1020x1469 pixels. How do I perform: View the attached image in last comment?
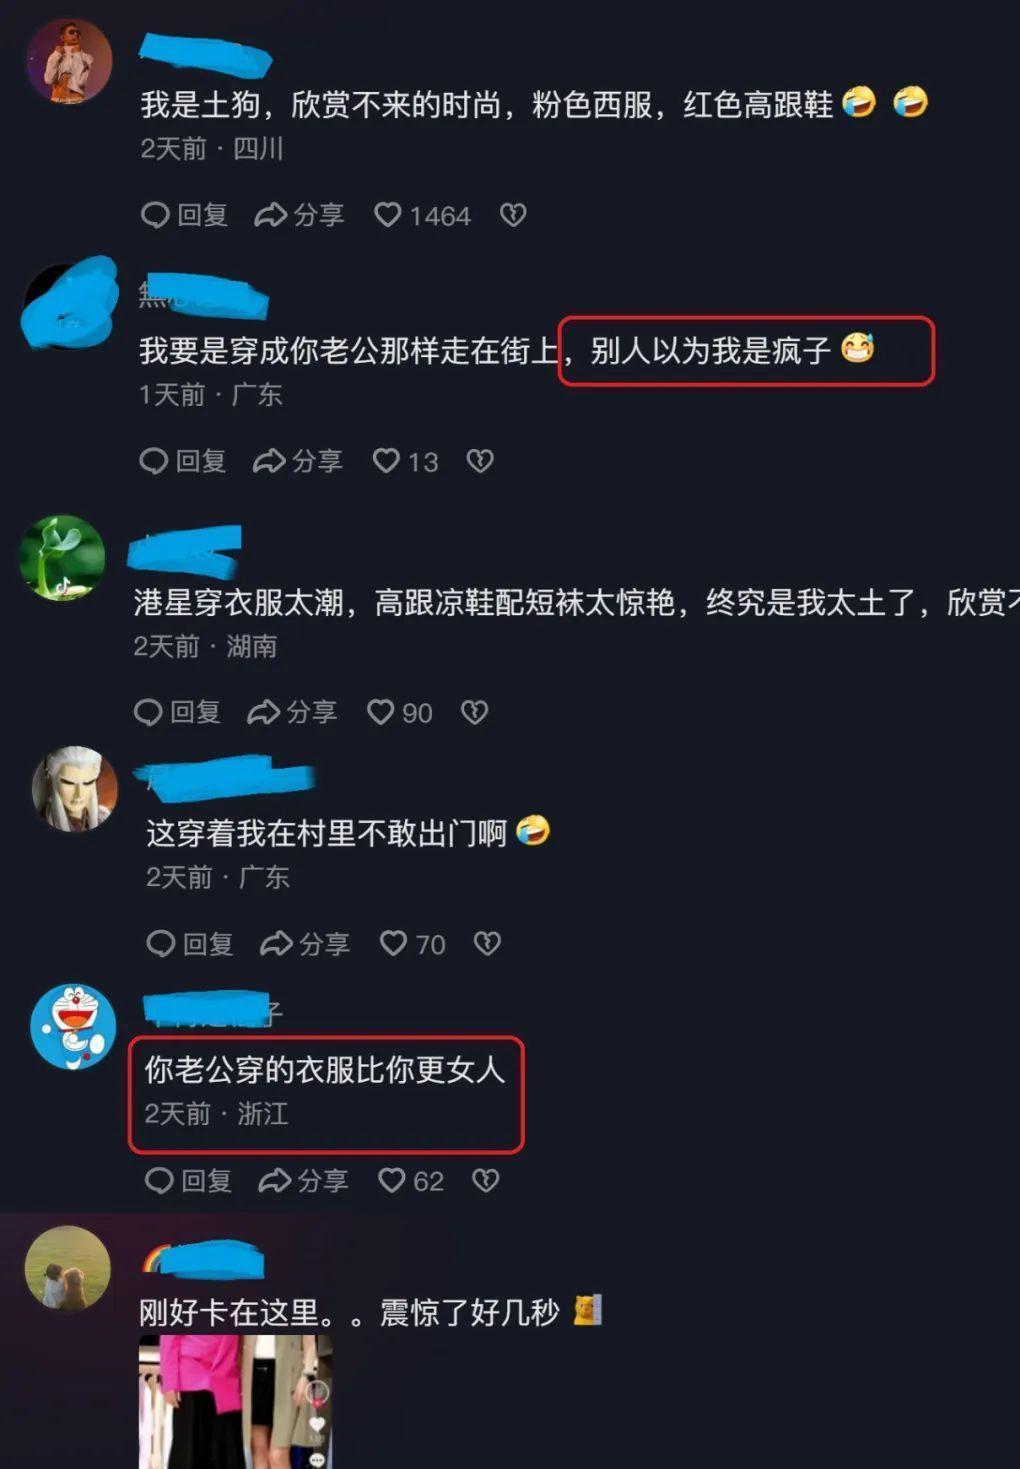coord(235,1401)
